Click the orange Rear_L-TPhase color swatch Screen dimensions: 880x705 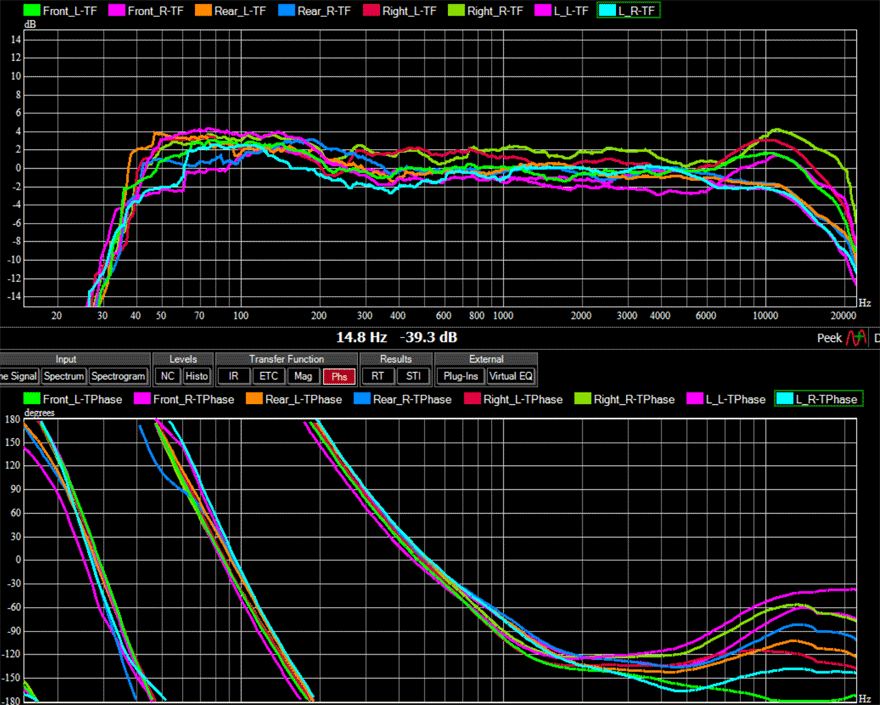[x=254, y=399]
